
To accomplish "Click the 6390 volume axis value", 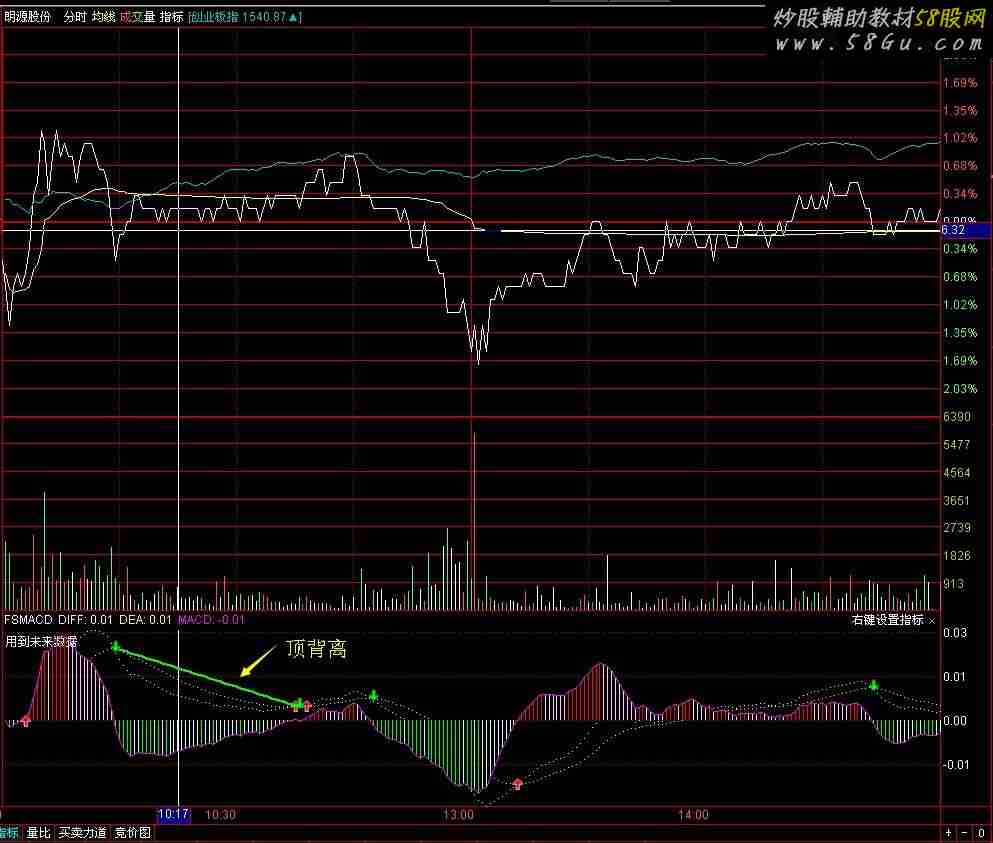I will point(956,417).
